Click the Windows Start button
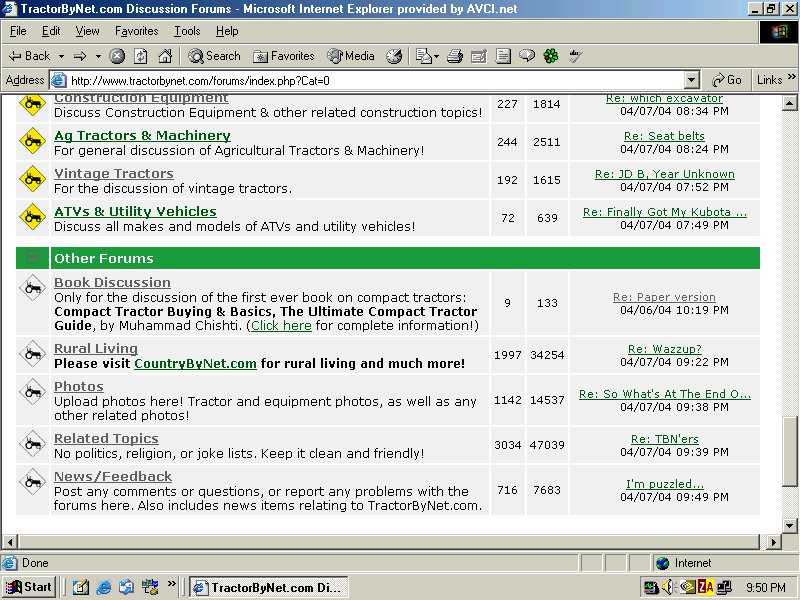The height and width of the screenshot is (600, 800). coord(30,587)
